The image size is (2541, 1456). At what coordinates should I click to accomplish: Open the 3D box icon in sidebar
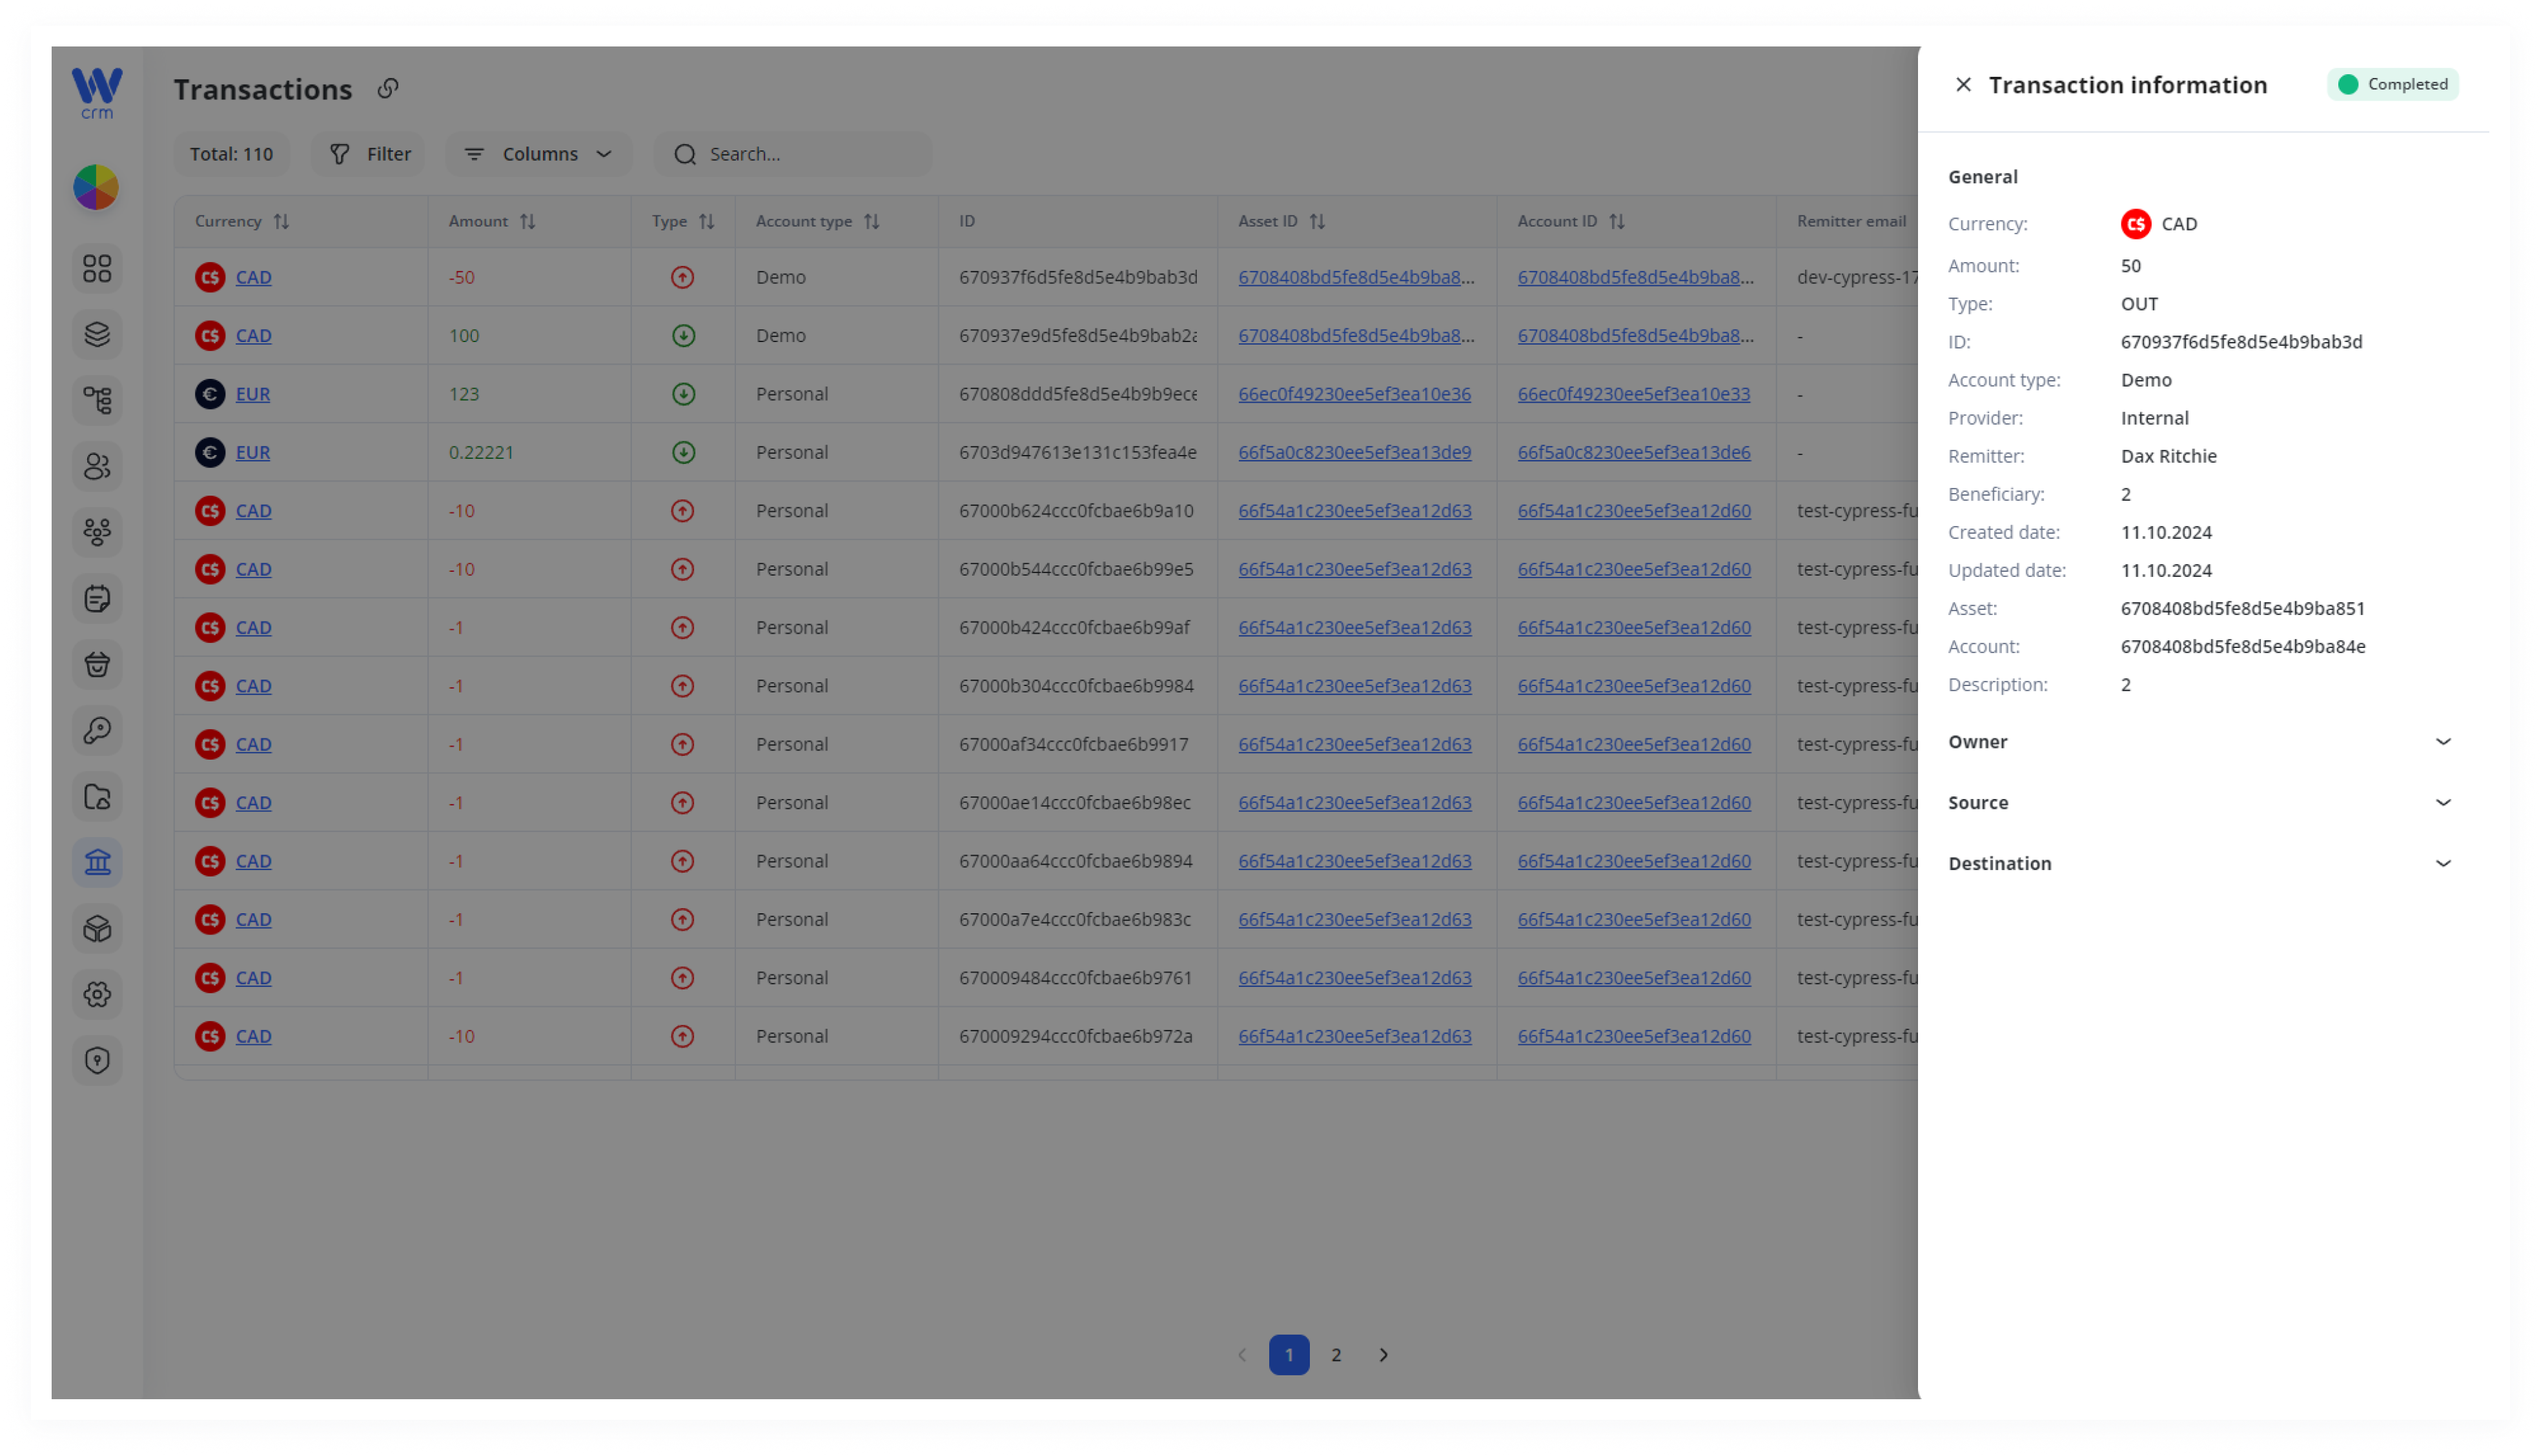(x=97, y=928)
